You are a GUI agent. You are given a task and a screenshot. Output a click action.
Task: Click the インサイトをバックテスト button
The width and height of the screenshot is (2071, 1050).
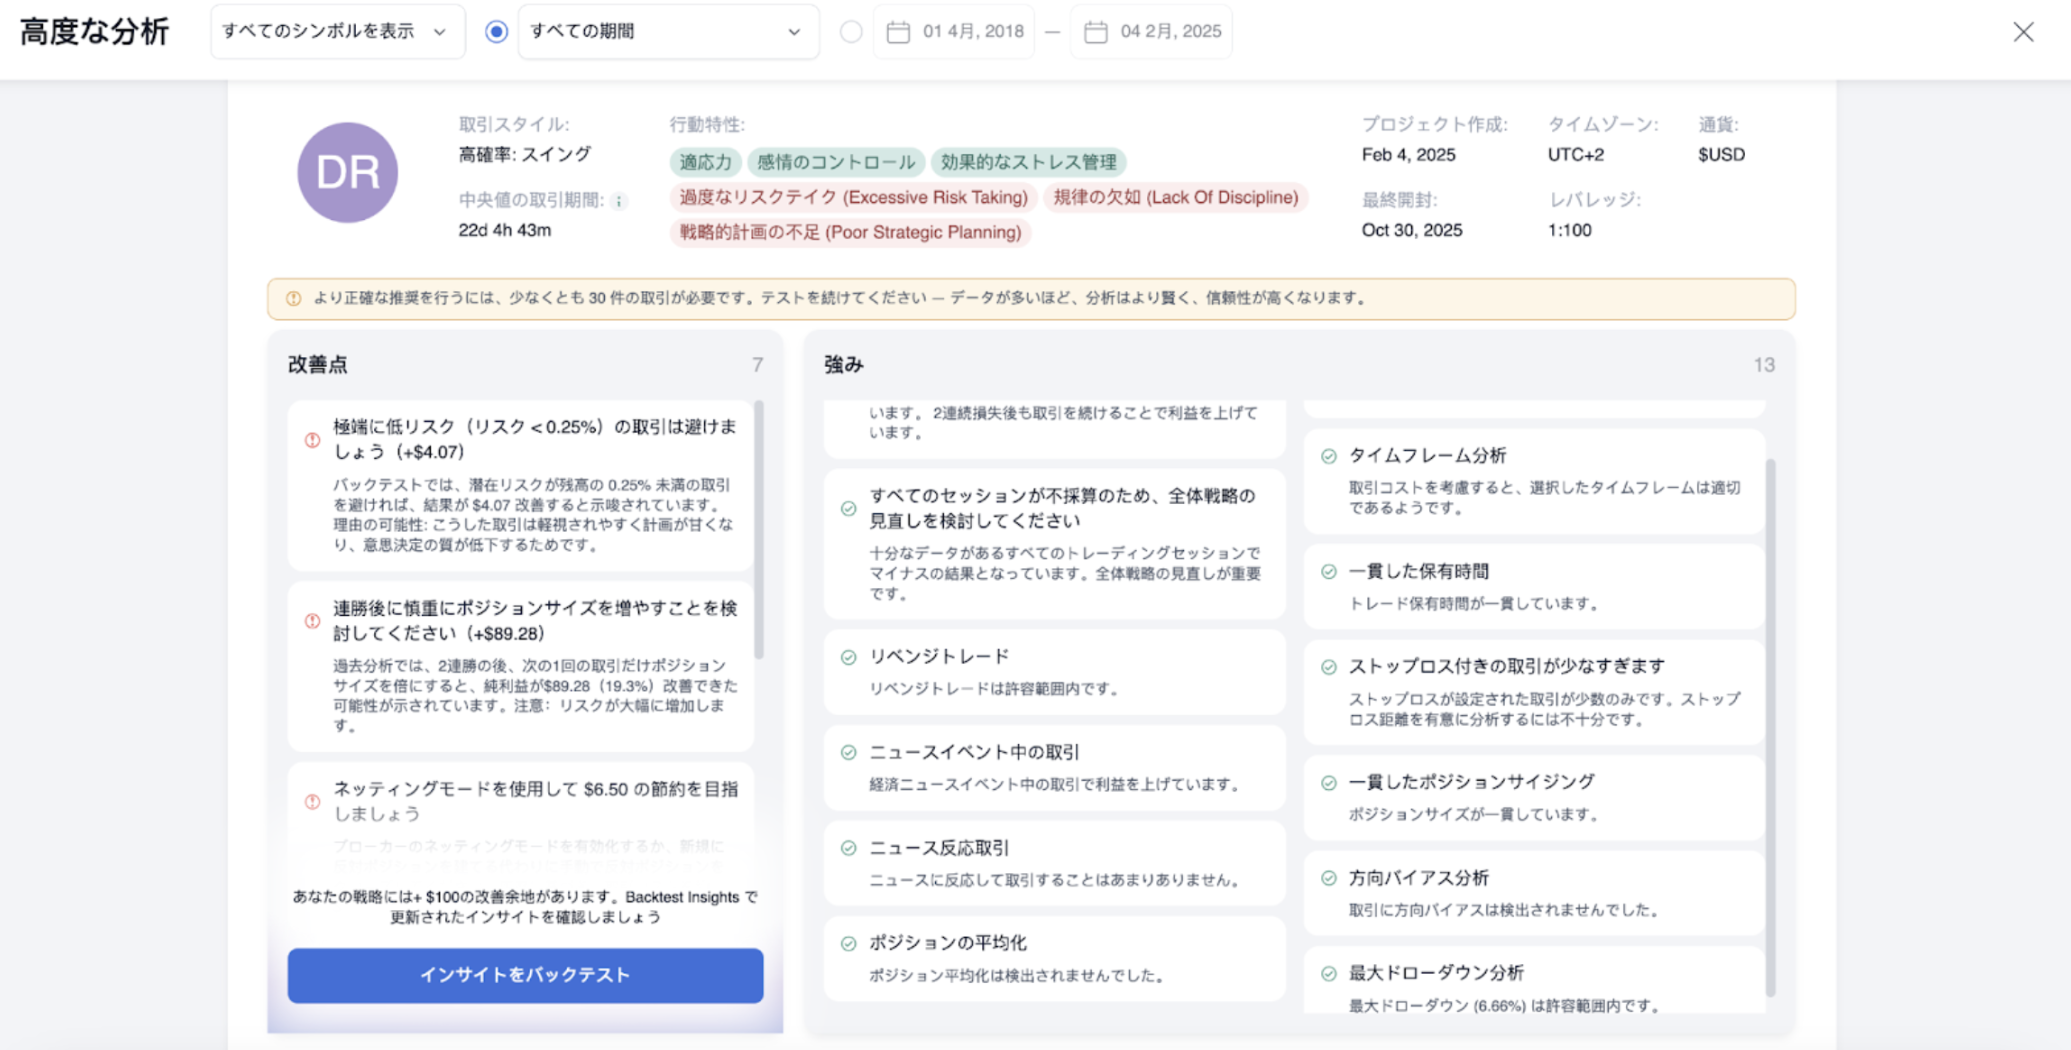(525, 975)
